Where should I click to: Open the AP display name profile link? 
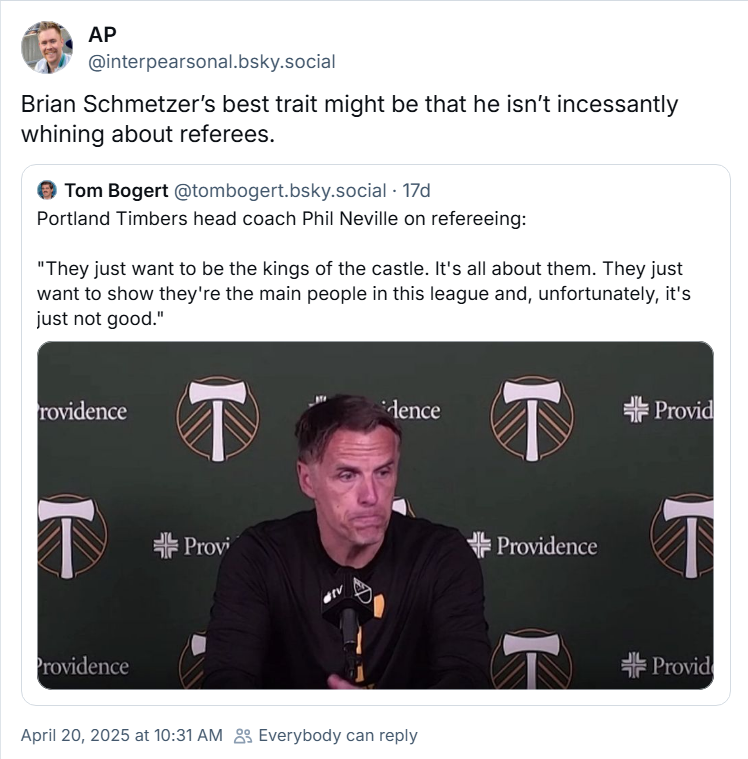[x=102, y=35]
